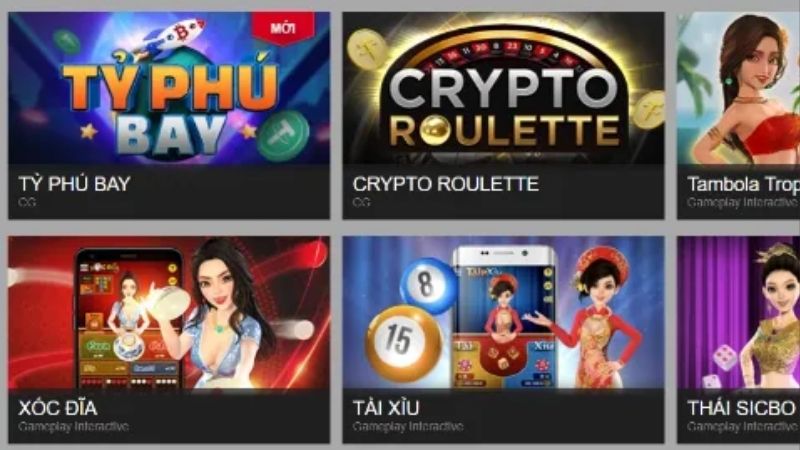Select the Thái Sicbo game image
Viewport: 800px width, 450px height.
click(x=738, y=312)
